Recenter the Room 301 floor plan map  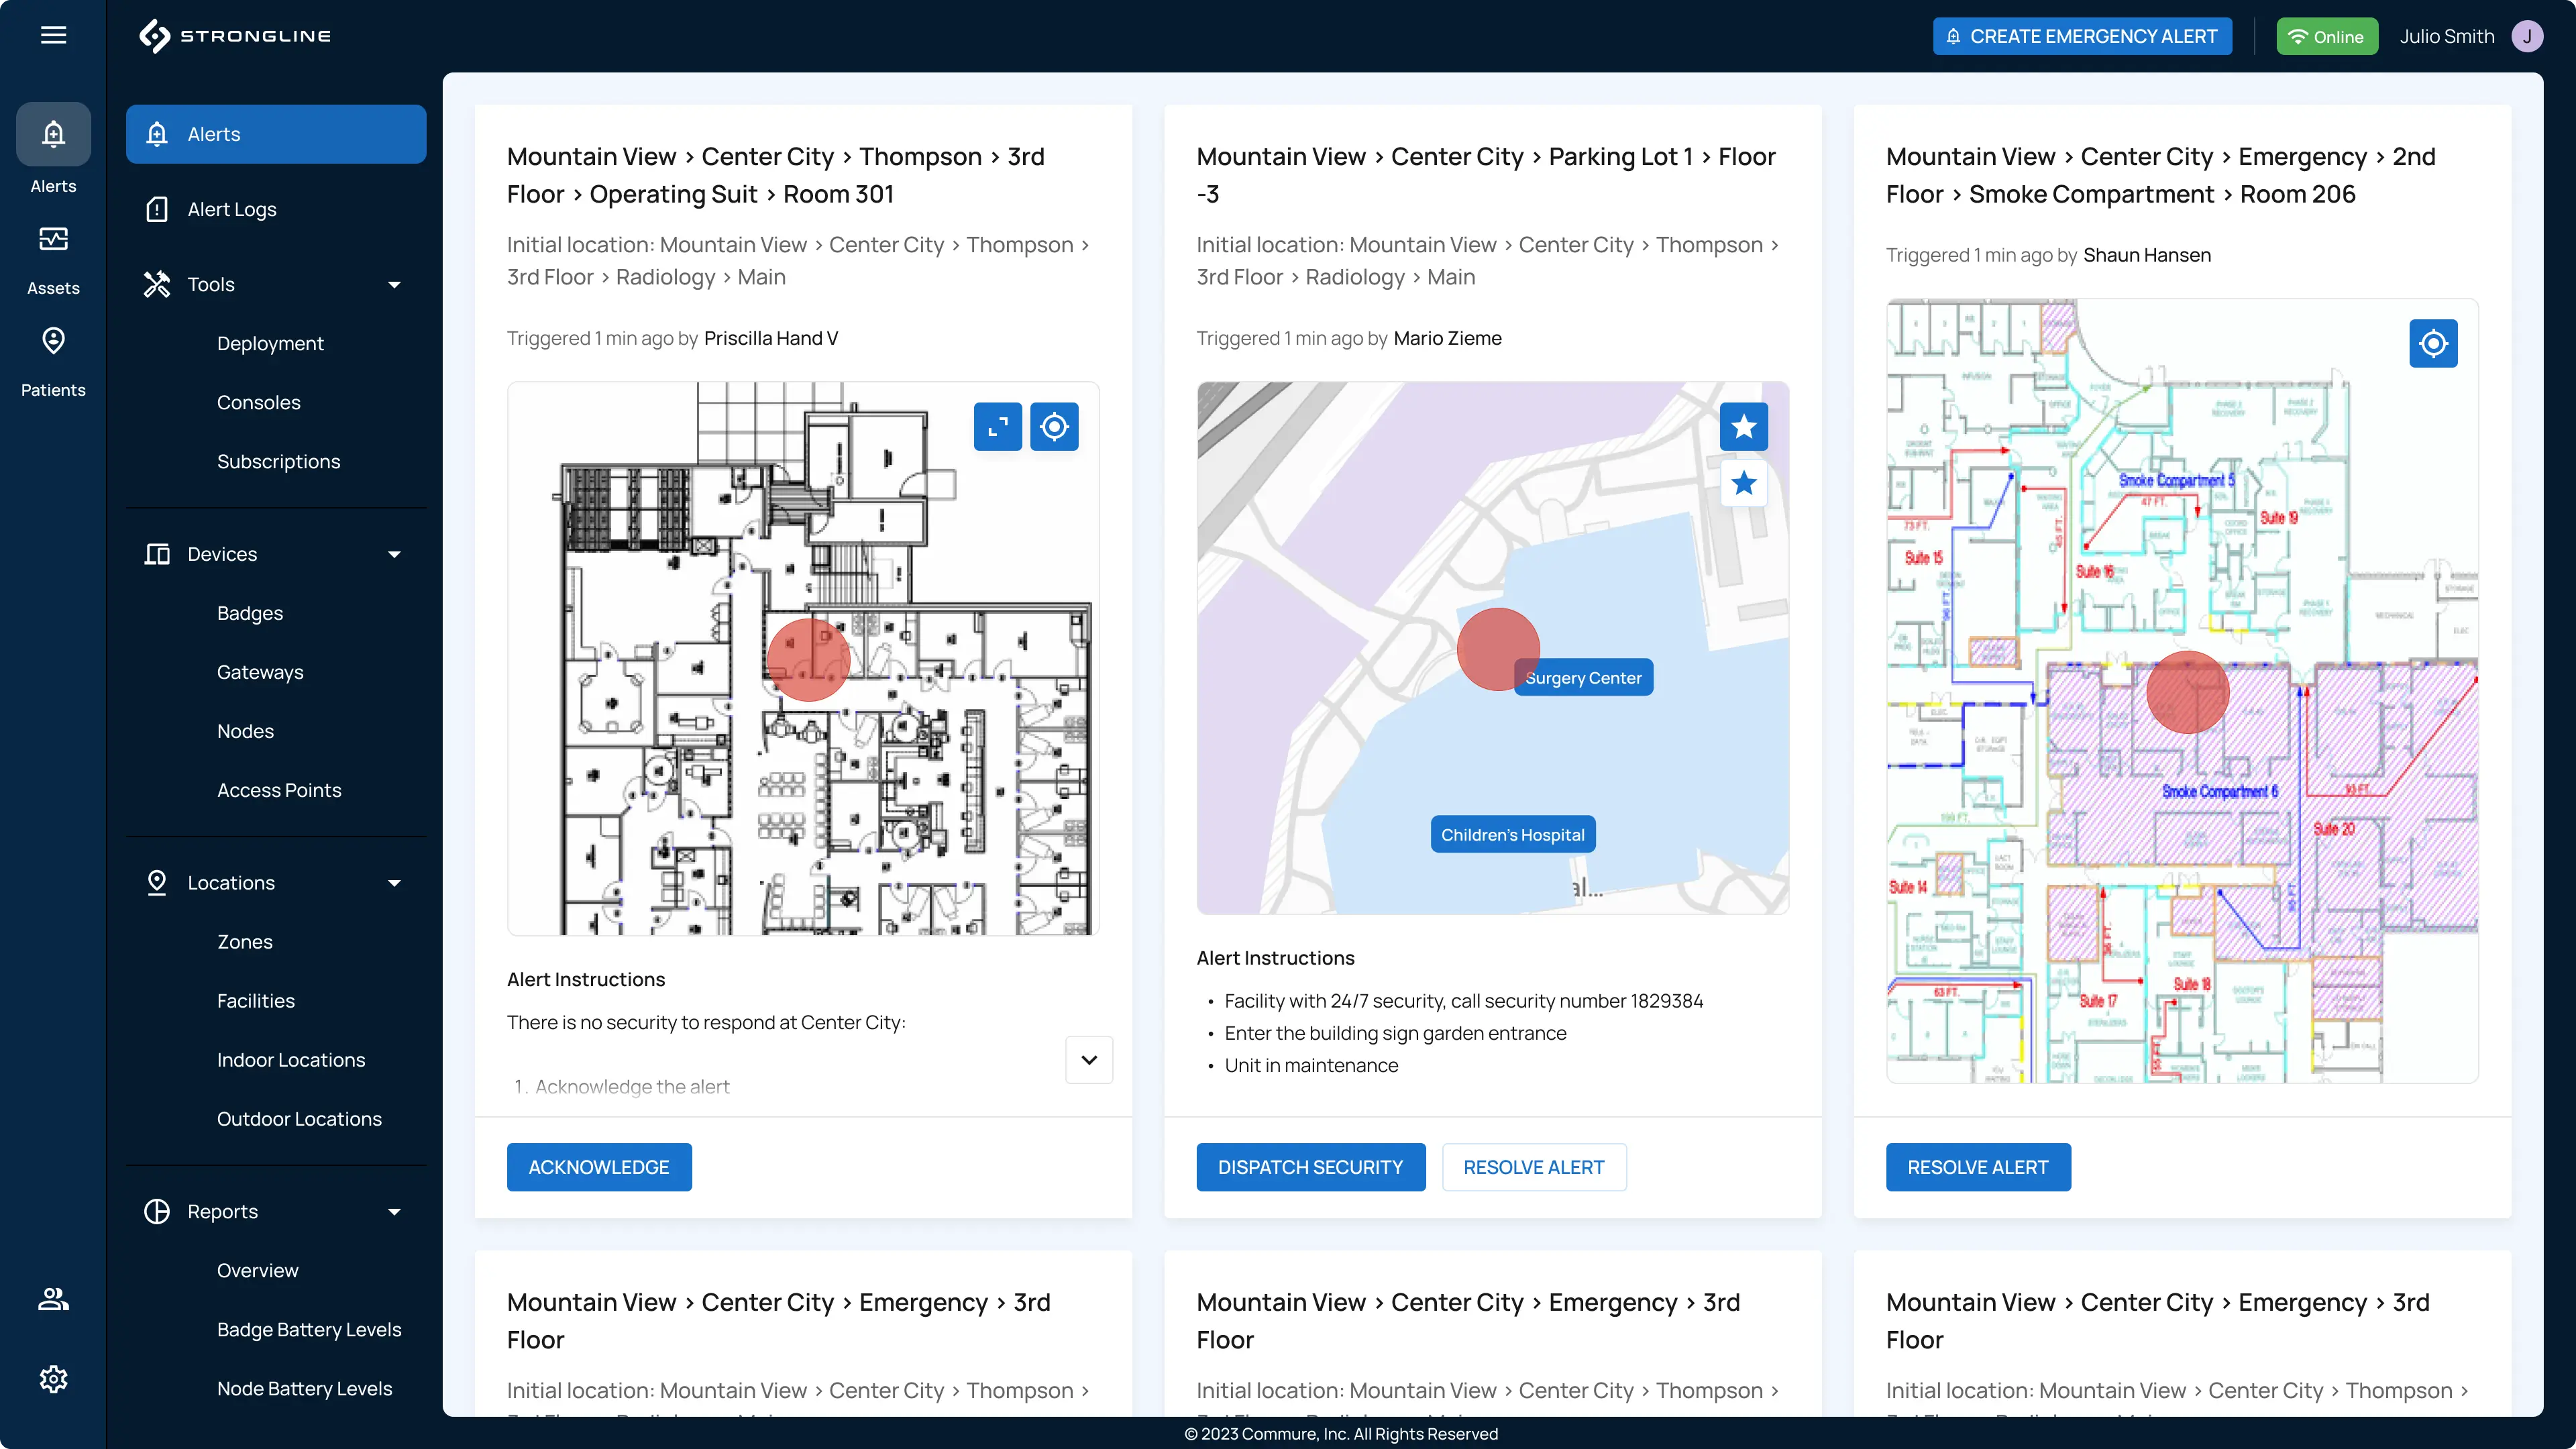tap(1054, 427)
